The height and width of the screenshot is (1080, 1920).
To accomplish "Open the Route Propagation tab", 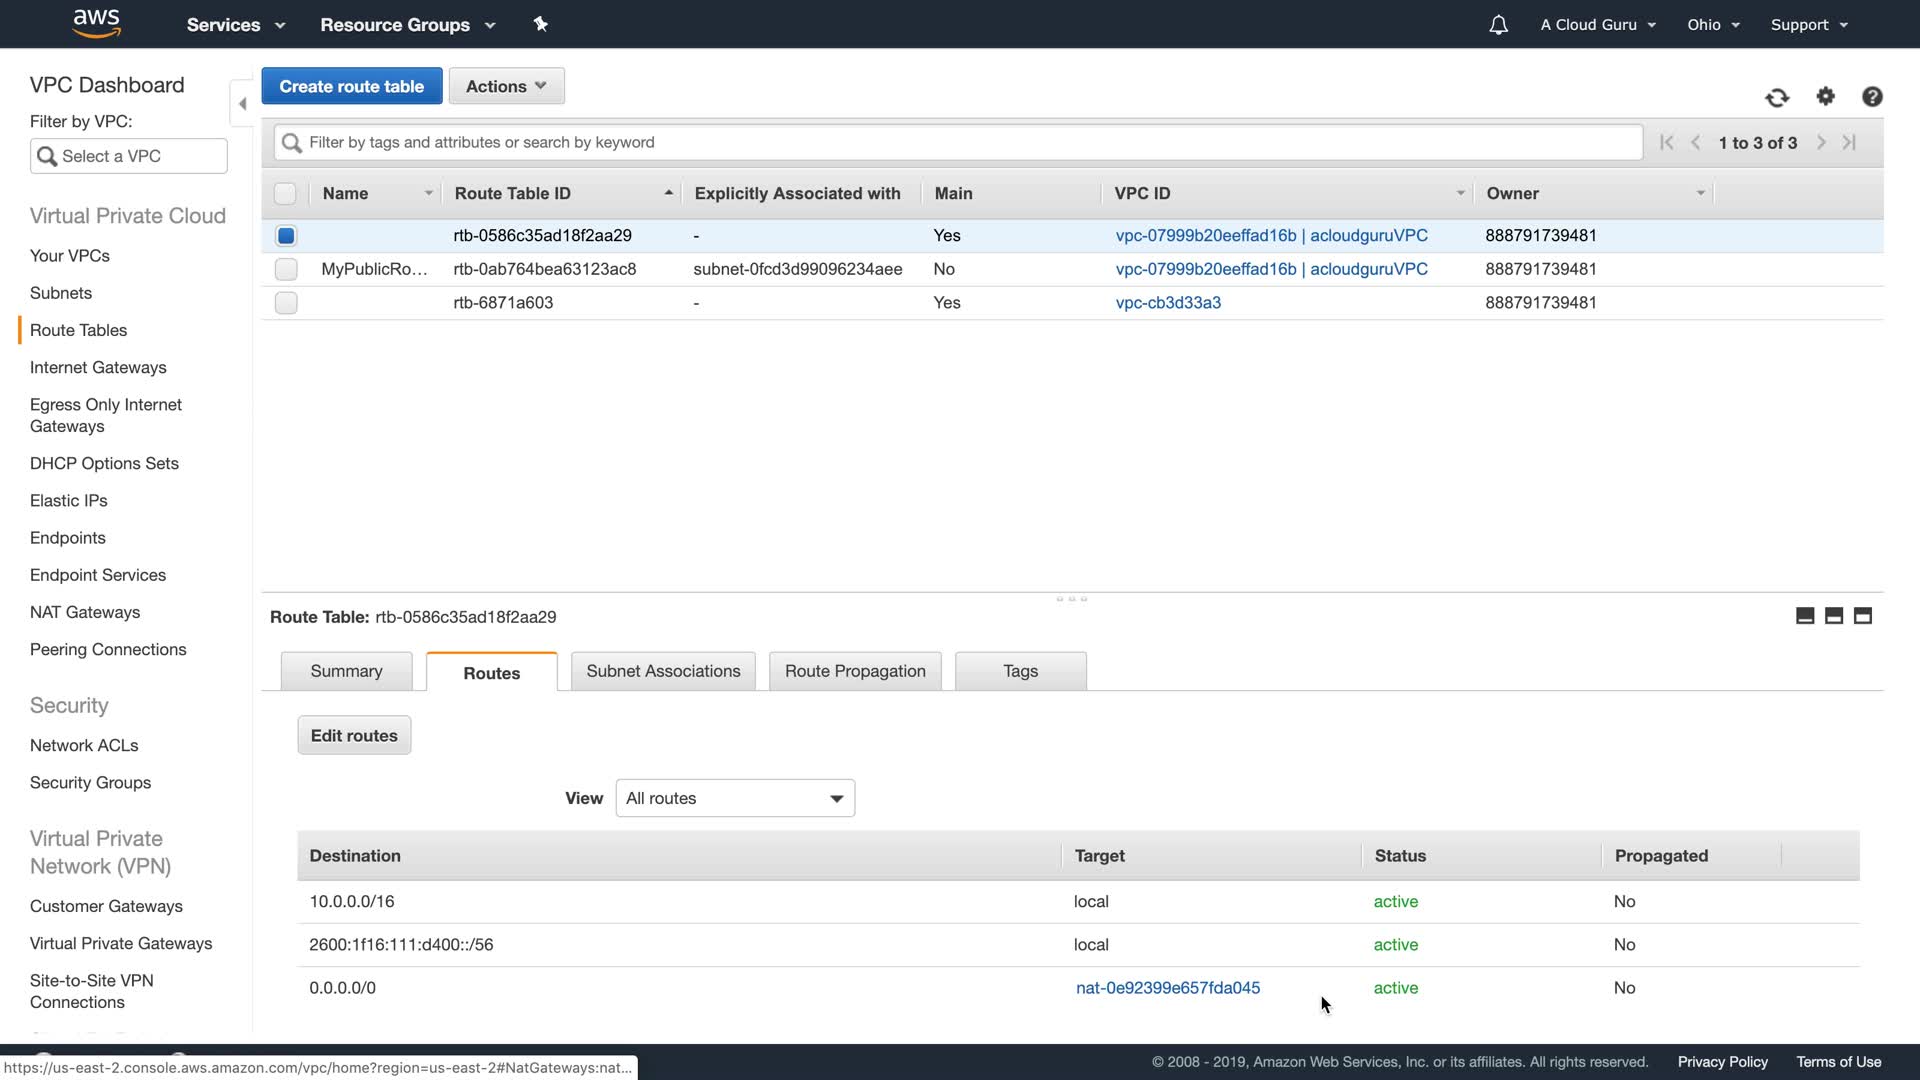I will (x=855, y=671).
